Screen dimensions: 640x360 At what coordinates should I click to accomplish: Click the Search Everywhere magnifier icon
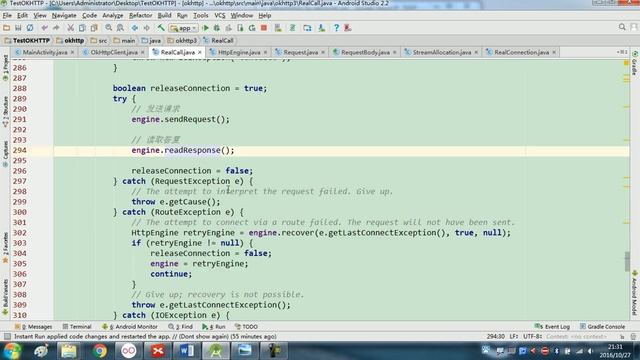(x=622, y=27)
